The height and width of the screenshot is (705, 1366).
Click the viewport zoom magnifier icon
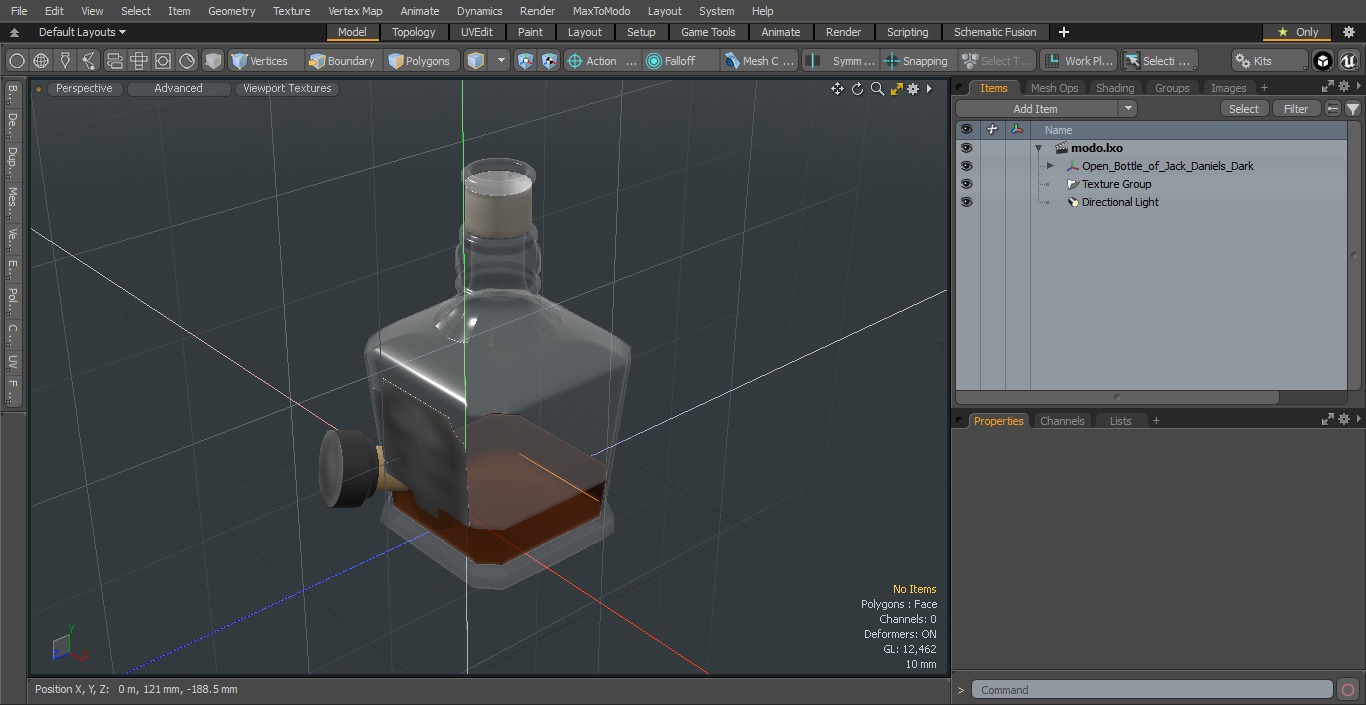tap(877, 89)
